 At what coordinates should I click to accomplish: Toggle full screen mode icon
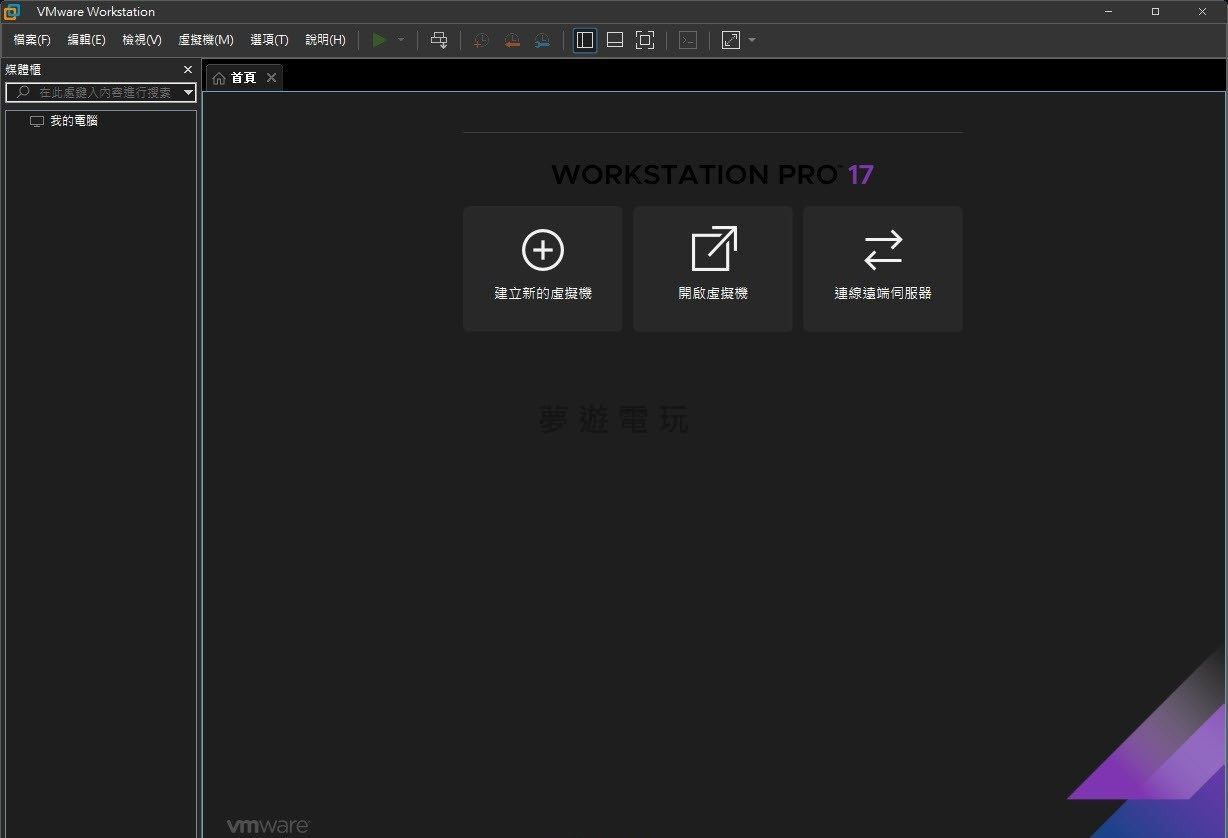tap(645, 40)
